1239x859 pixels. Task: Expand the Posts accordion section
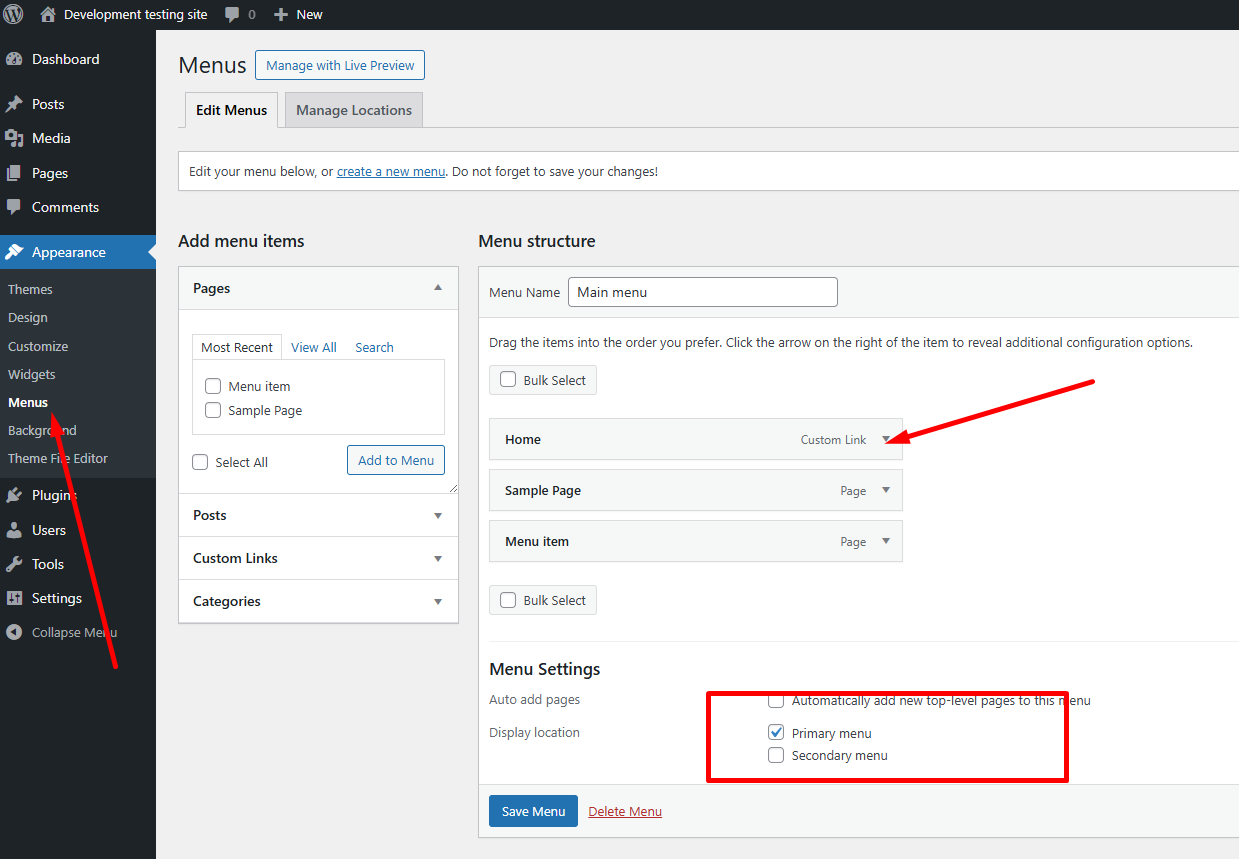tap(438, 516)
